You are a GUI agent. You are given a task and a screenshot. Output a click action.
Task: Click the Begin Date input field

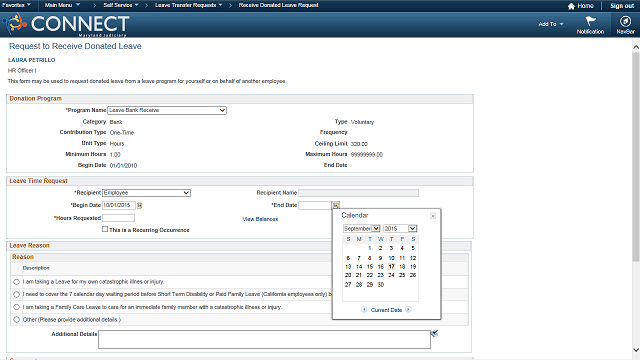click(x=119, y=205)
